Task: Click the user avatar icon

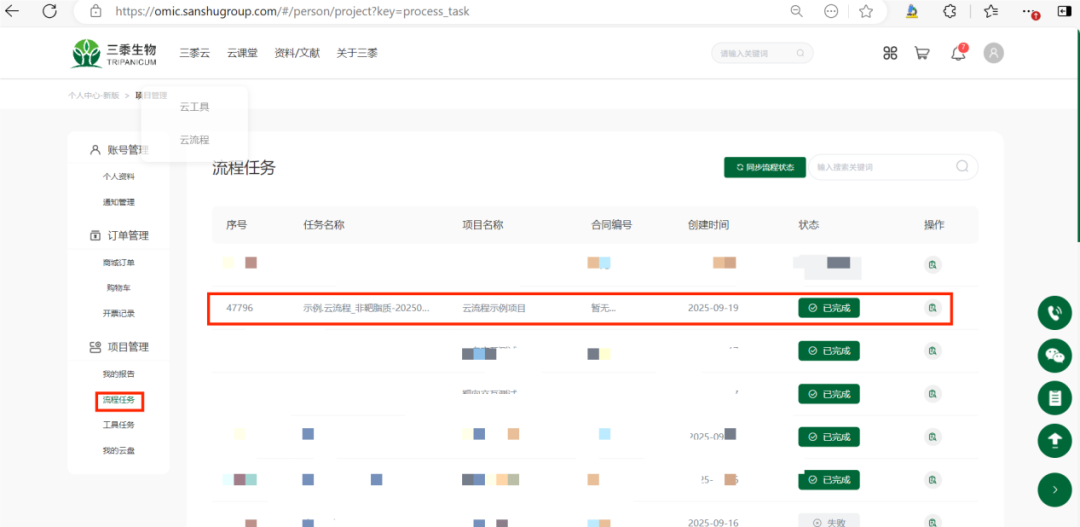Action: (993, 53)
